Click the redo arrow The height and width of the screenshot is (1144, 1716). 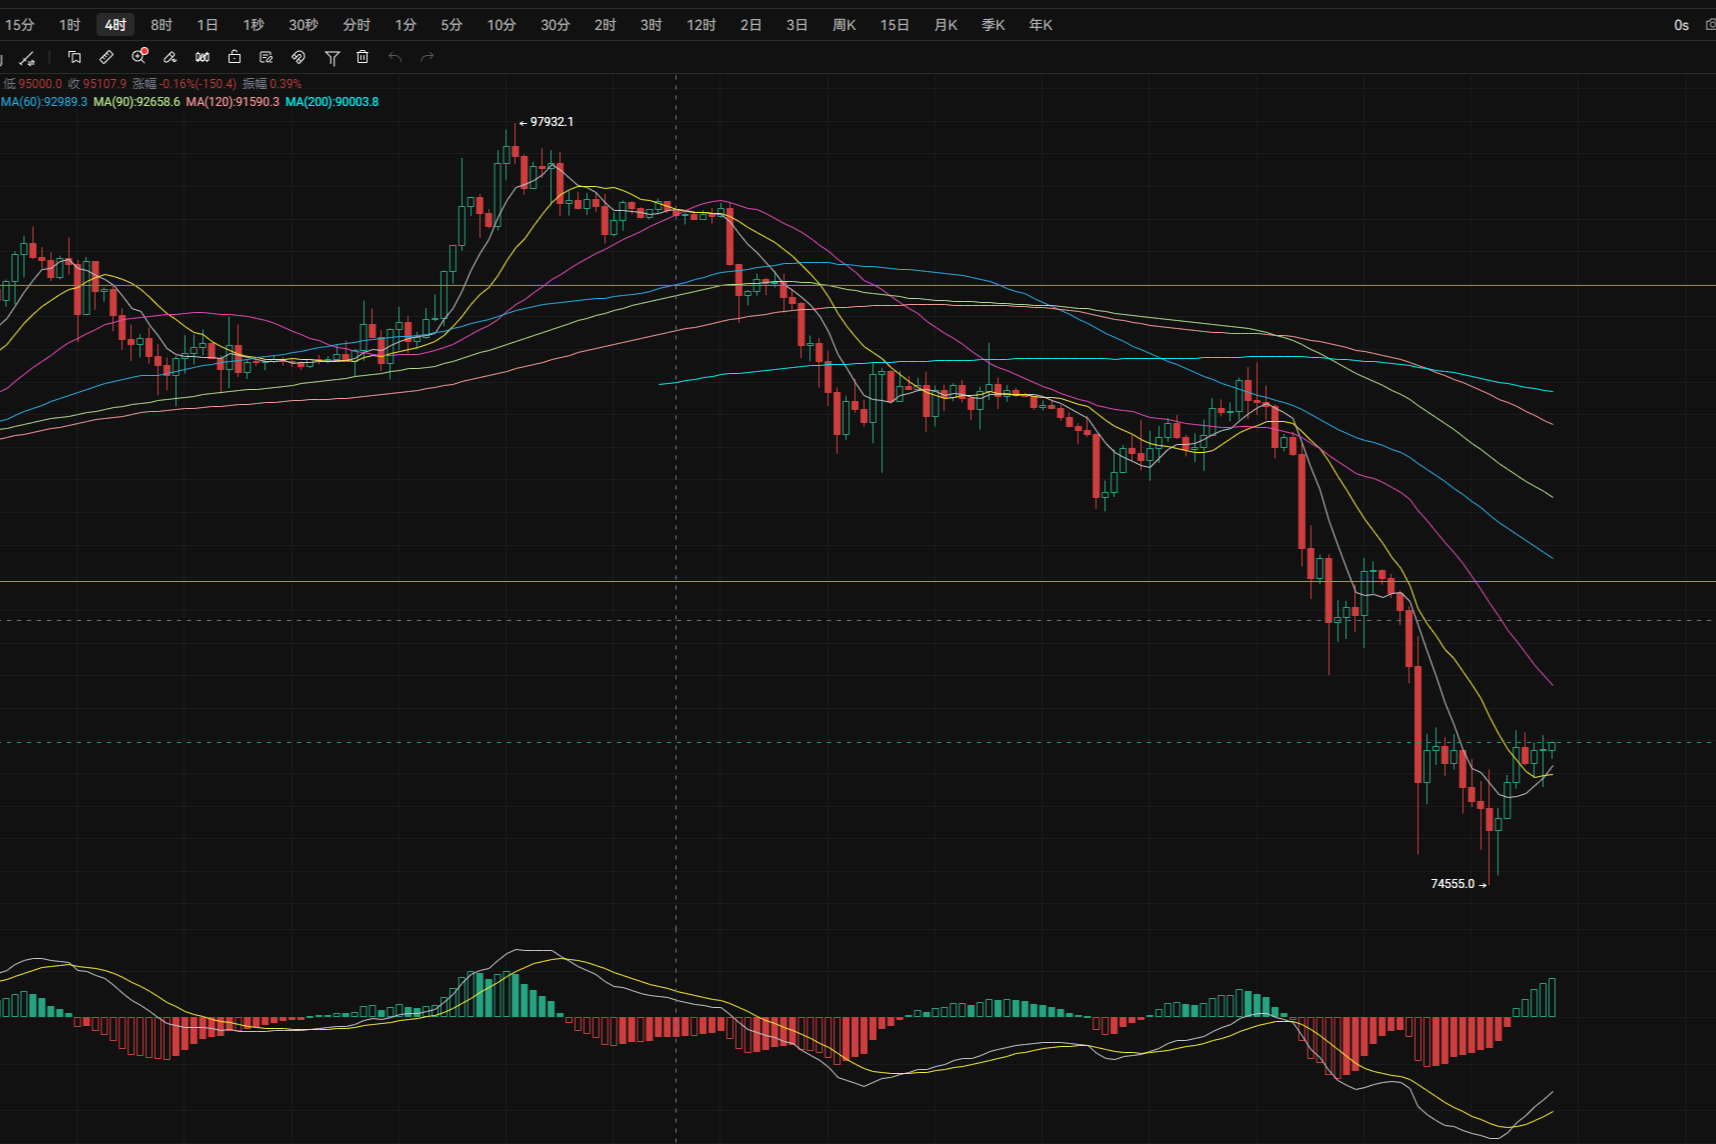[427, 57]
